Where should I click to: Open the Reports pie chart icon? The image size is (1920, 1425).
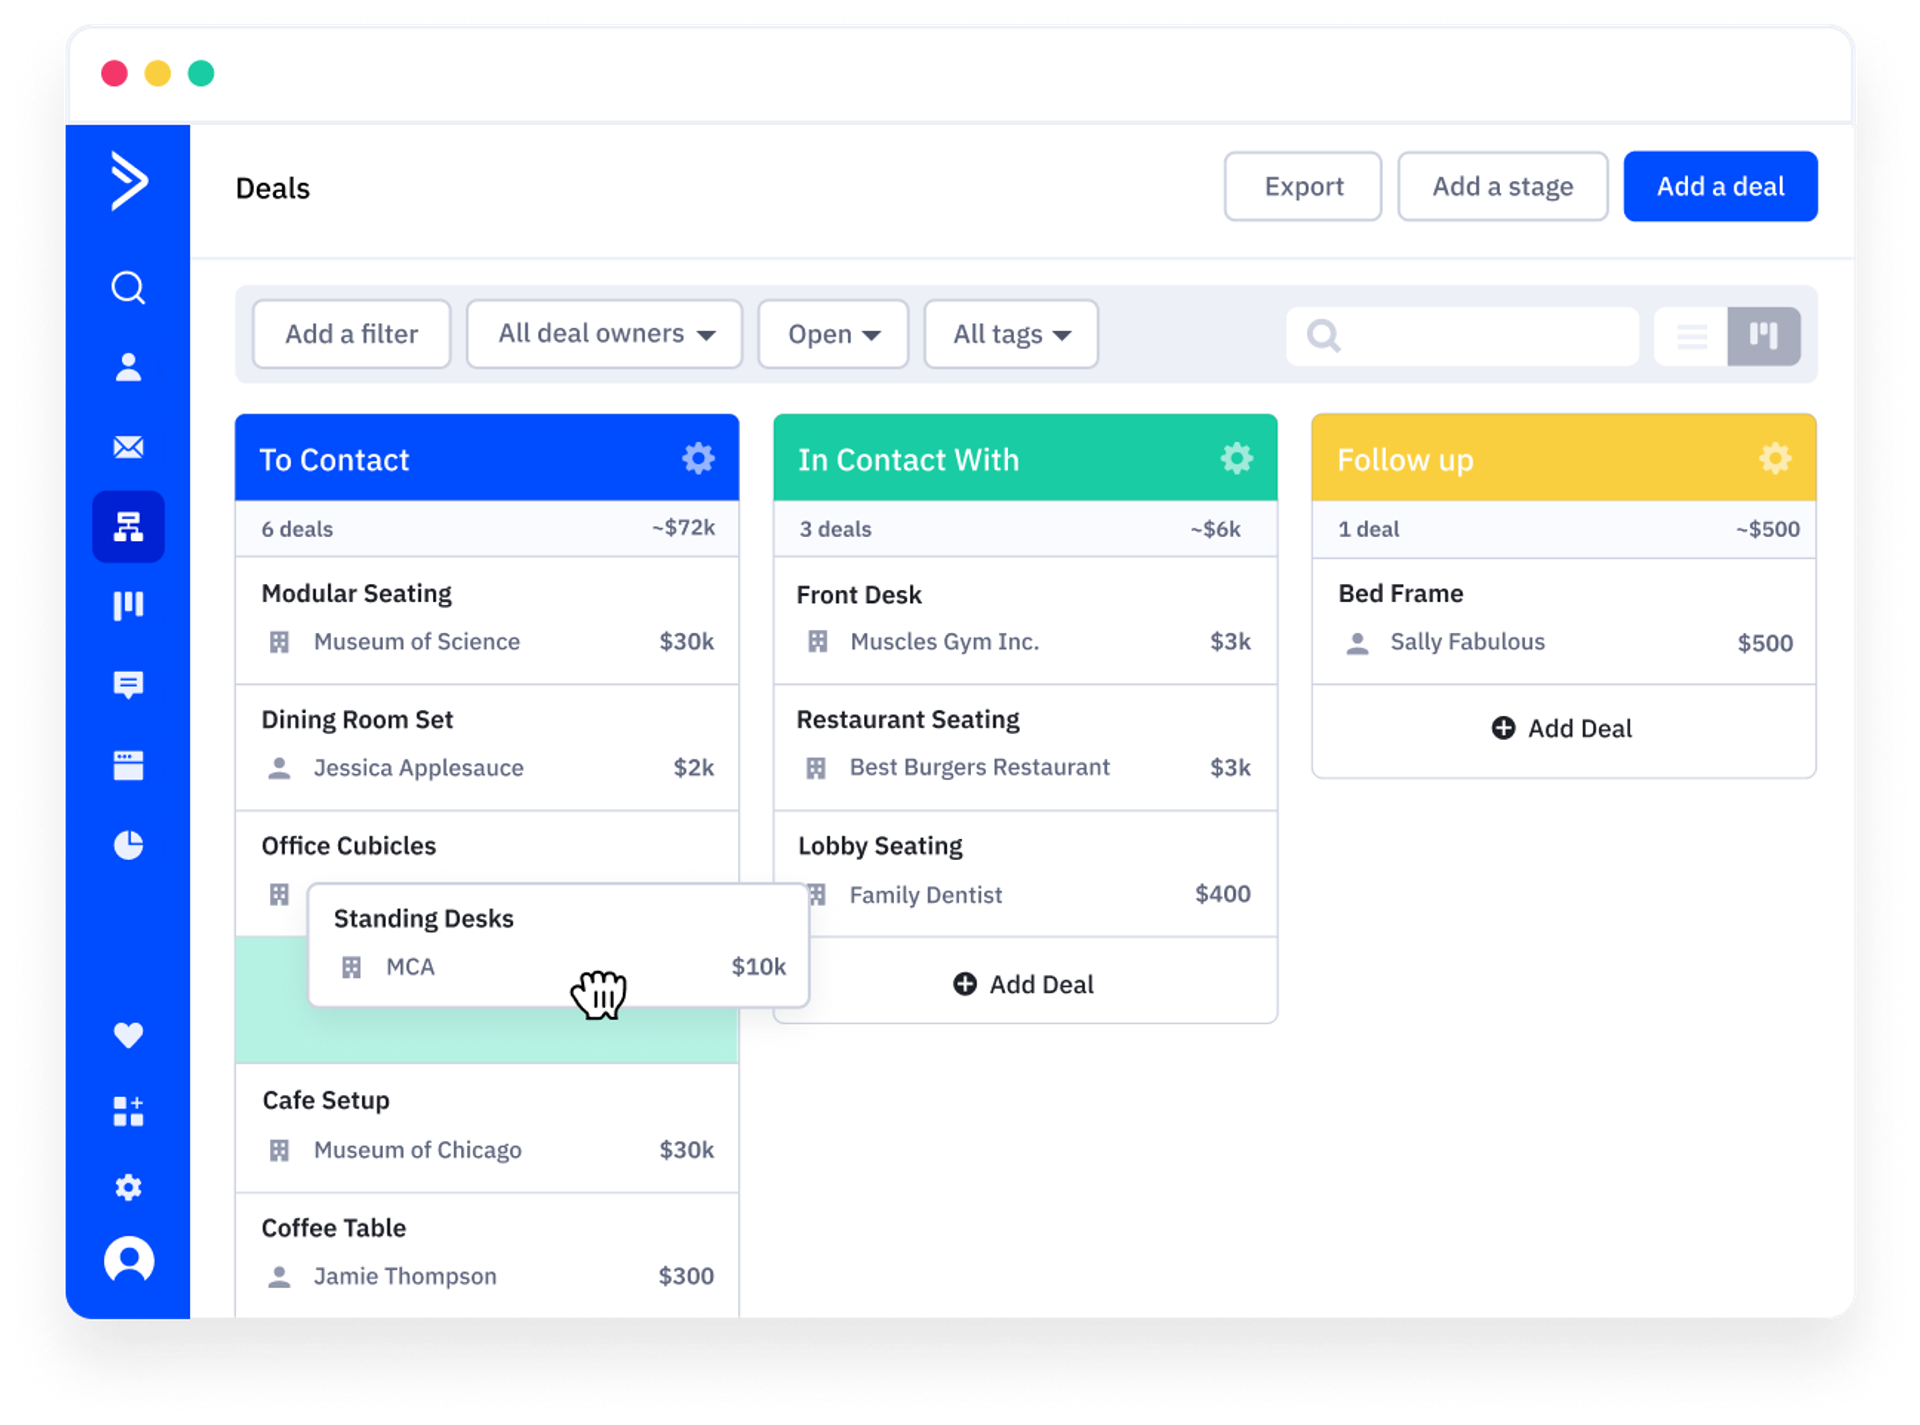[x=128, y=846]
